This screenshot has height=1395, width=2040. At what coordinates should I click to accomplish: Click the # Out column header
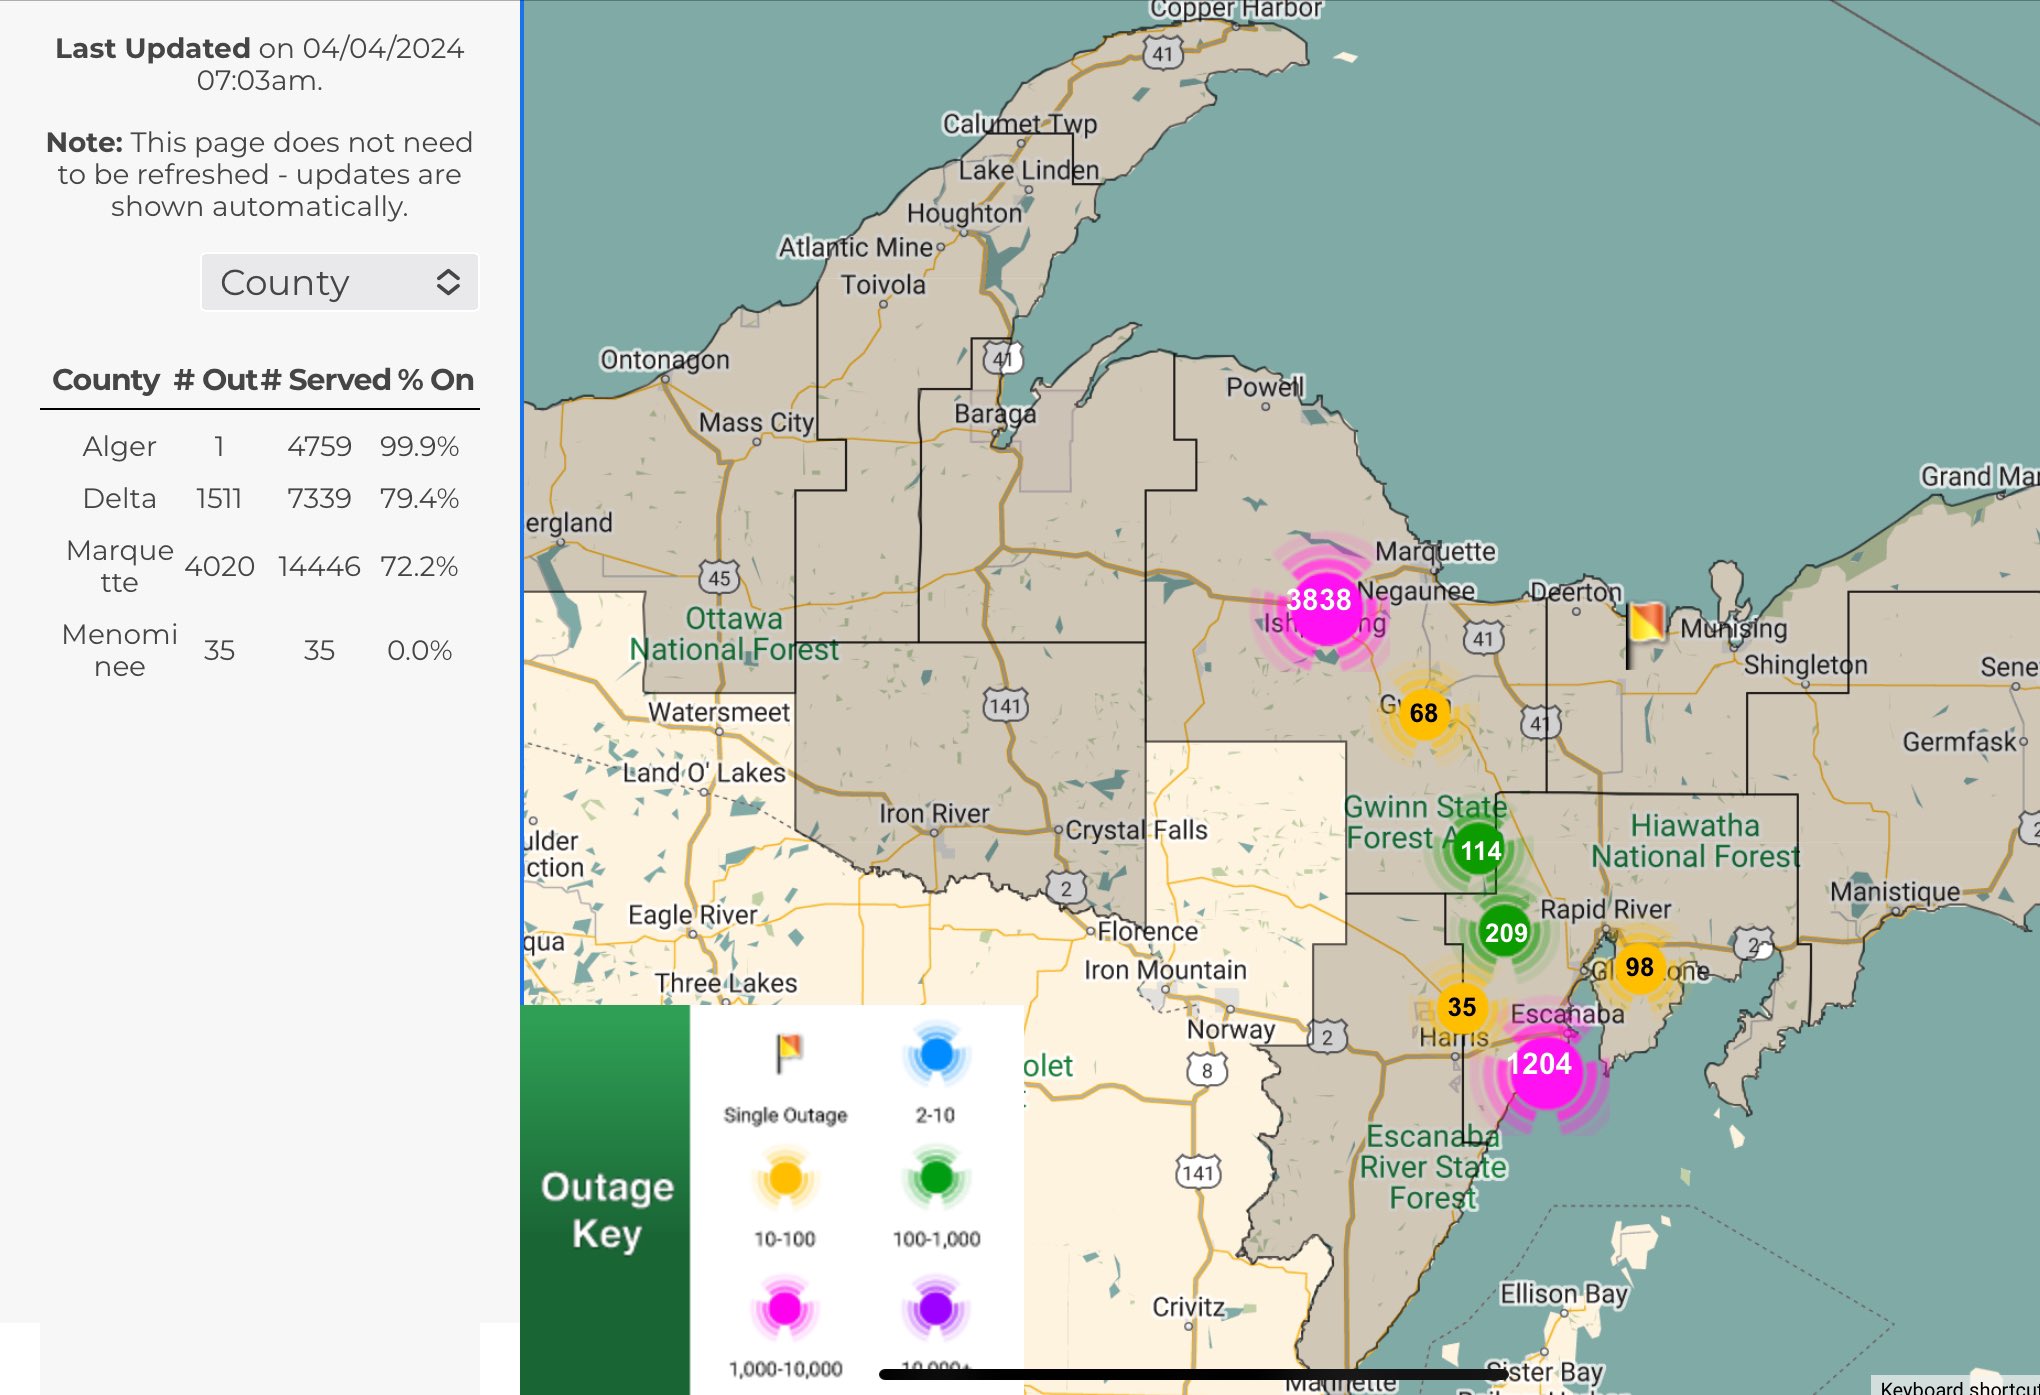(x=214, y=380)
